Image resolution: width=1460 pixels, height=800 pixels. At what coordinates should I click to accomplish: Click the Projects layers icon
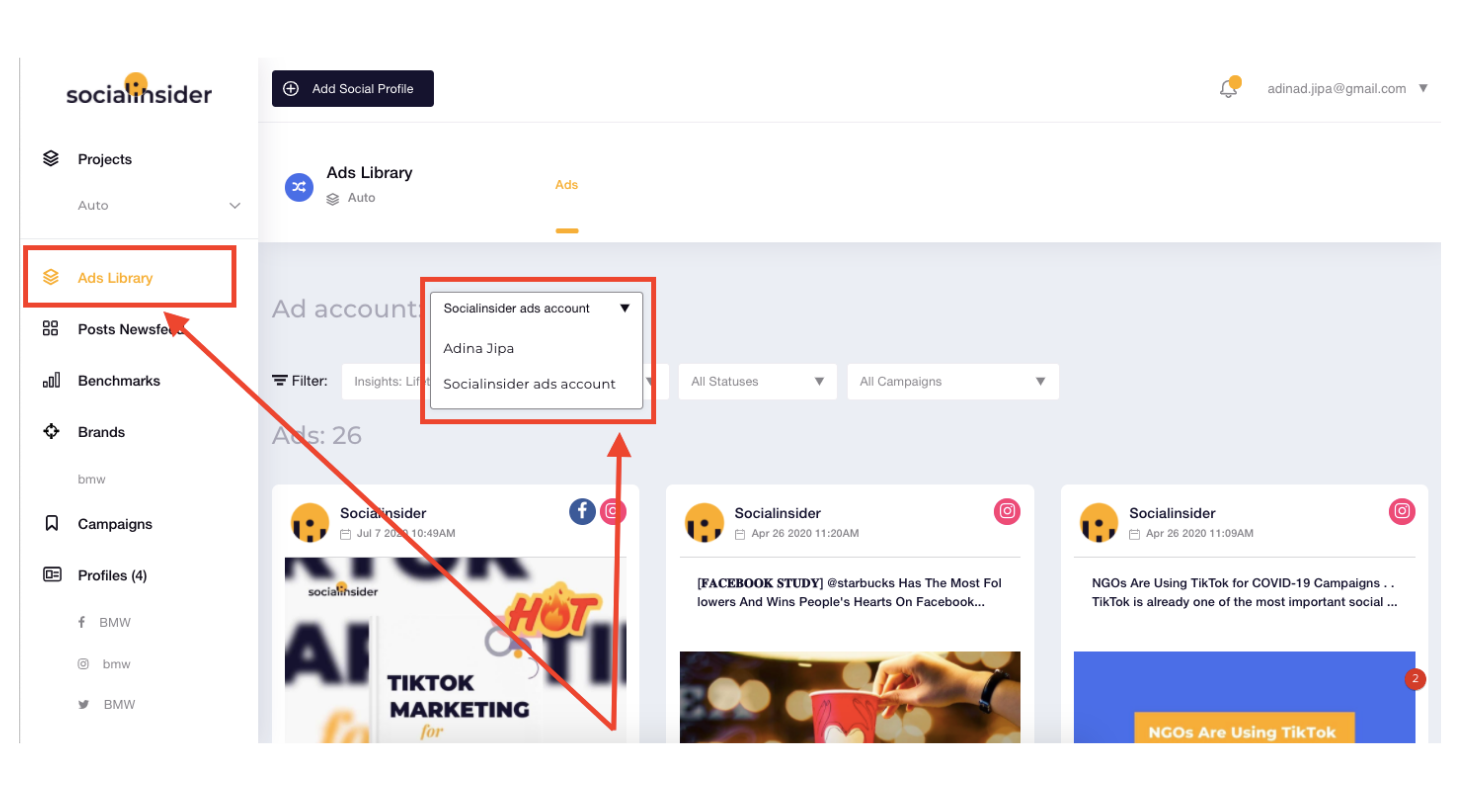tap(51, 159)
